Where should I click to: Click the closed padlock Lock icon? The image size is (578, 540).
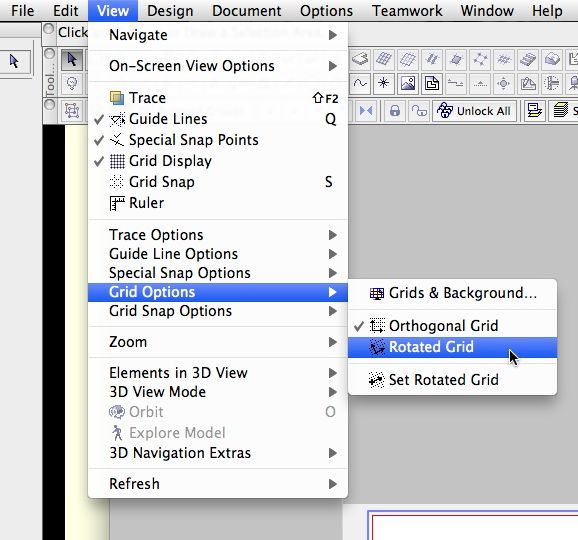(x=395, y=111)
